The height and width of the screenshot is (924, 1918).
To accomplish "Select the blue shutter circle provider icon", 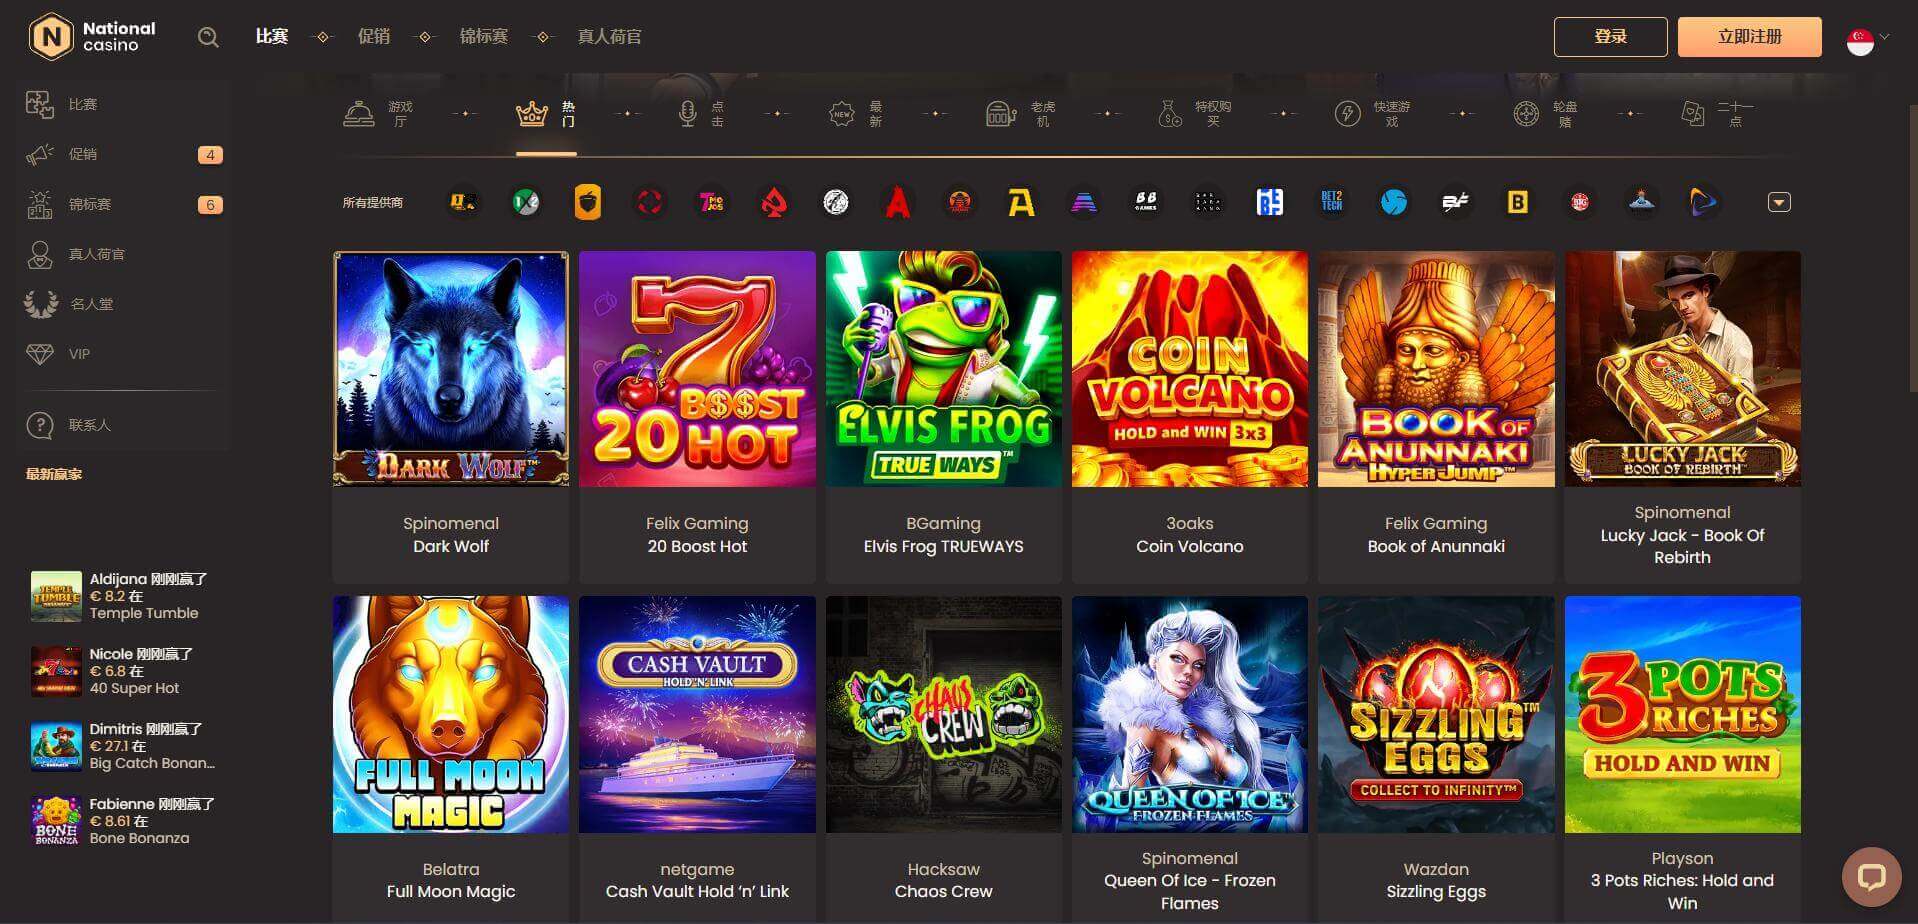I will pyautogui.click(x=1393, y=202).
